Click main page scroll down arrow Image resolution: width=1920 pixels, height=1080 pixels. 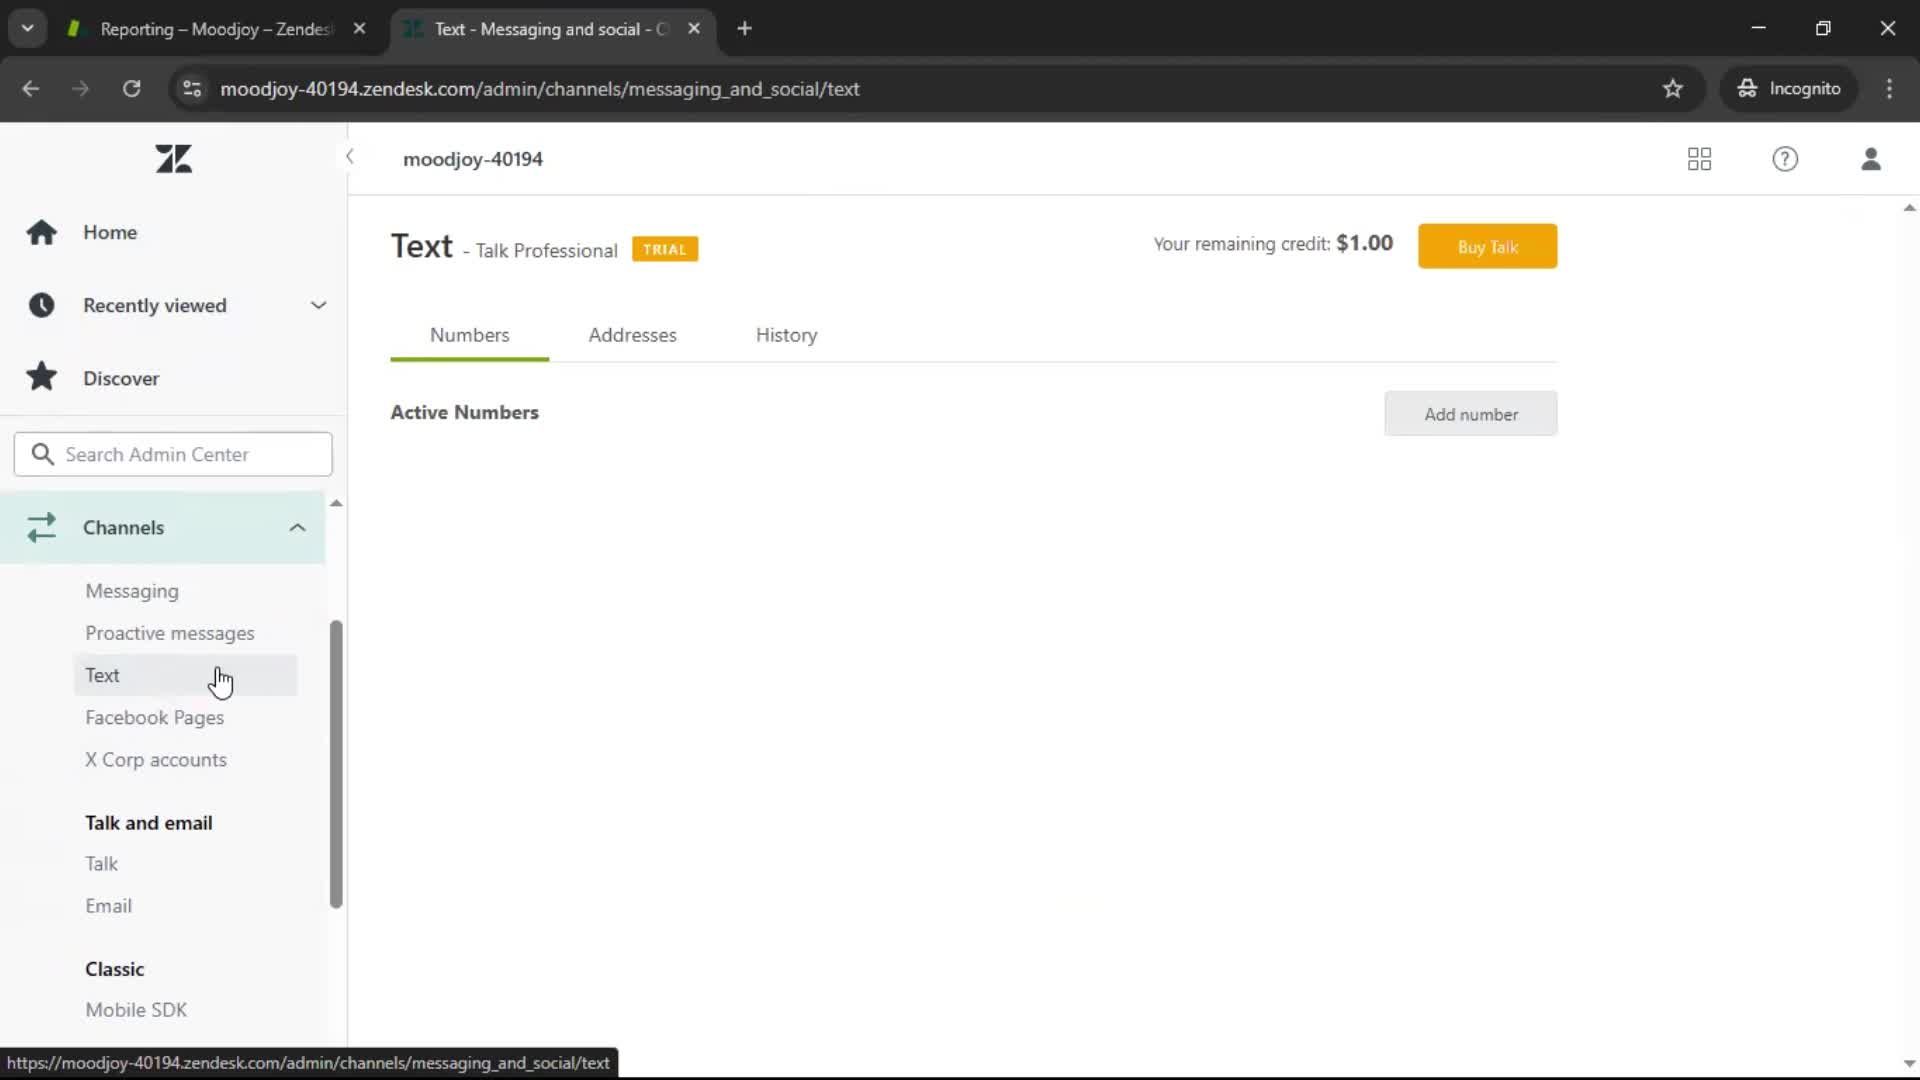[x=1909, y=1064]
